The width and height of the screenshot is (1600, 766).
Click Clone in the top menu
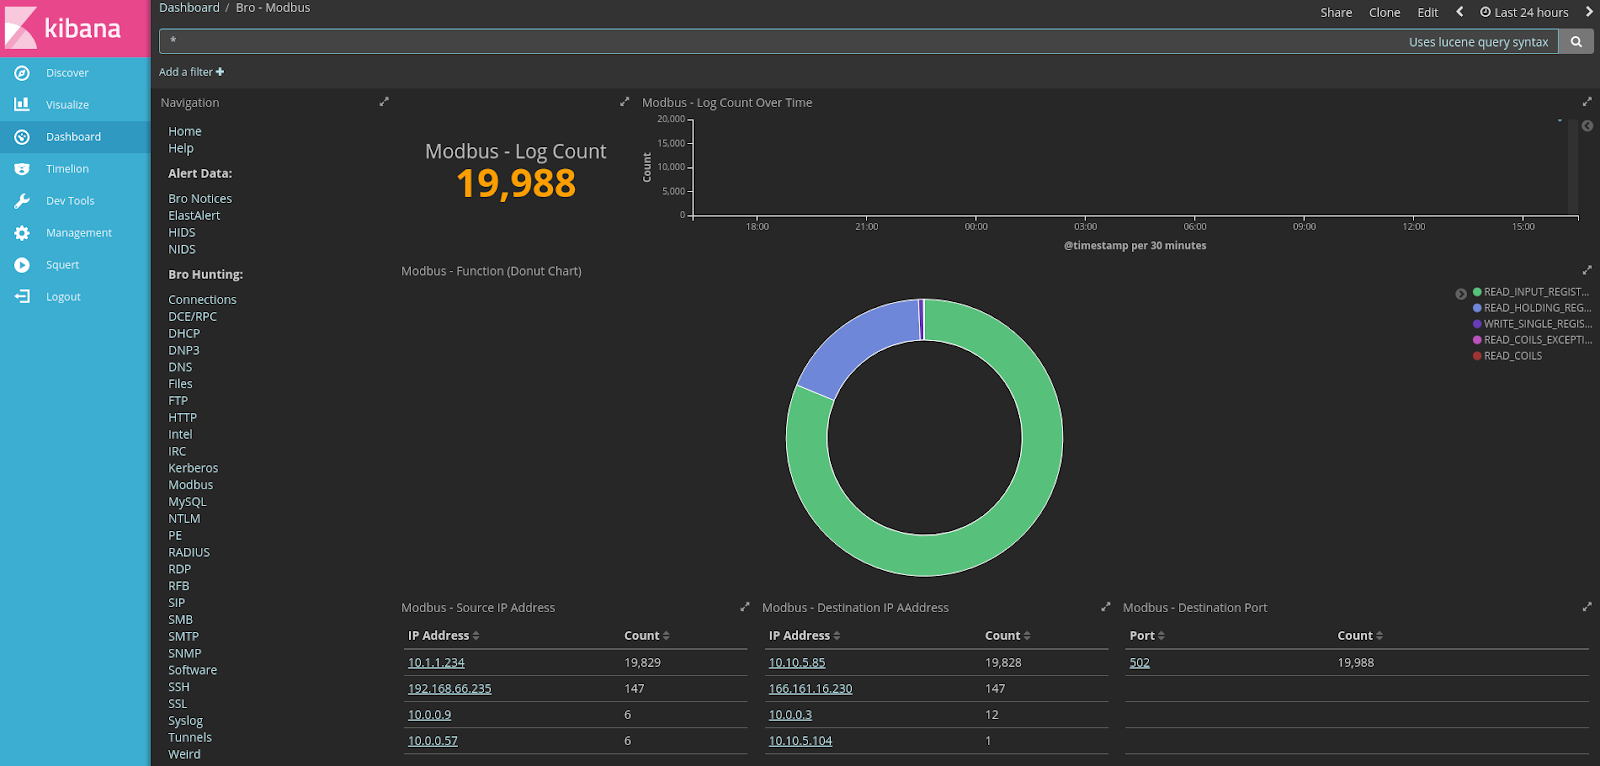1385,13
